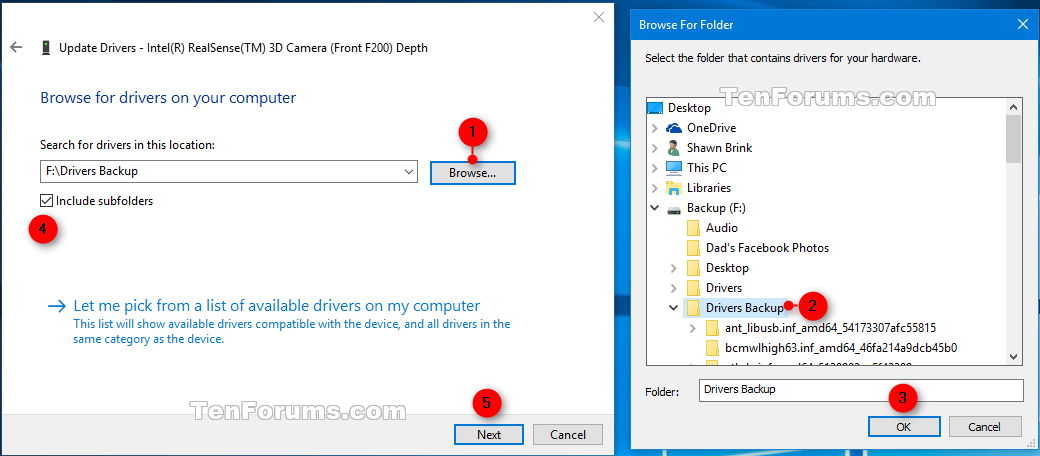The width and height of the screenshot is (1040, 456).
Task: Click the folder icon for Desktop under Backup (F:)
Action: coord(693,268)
